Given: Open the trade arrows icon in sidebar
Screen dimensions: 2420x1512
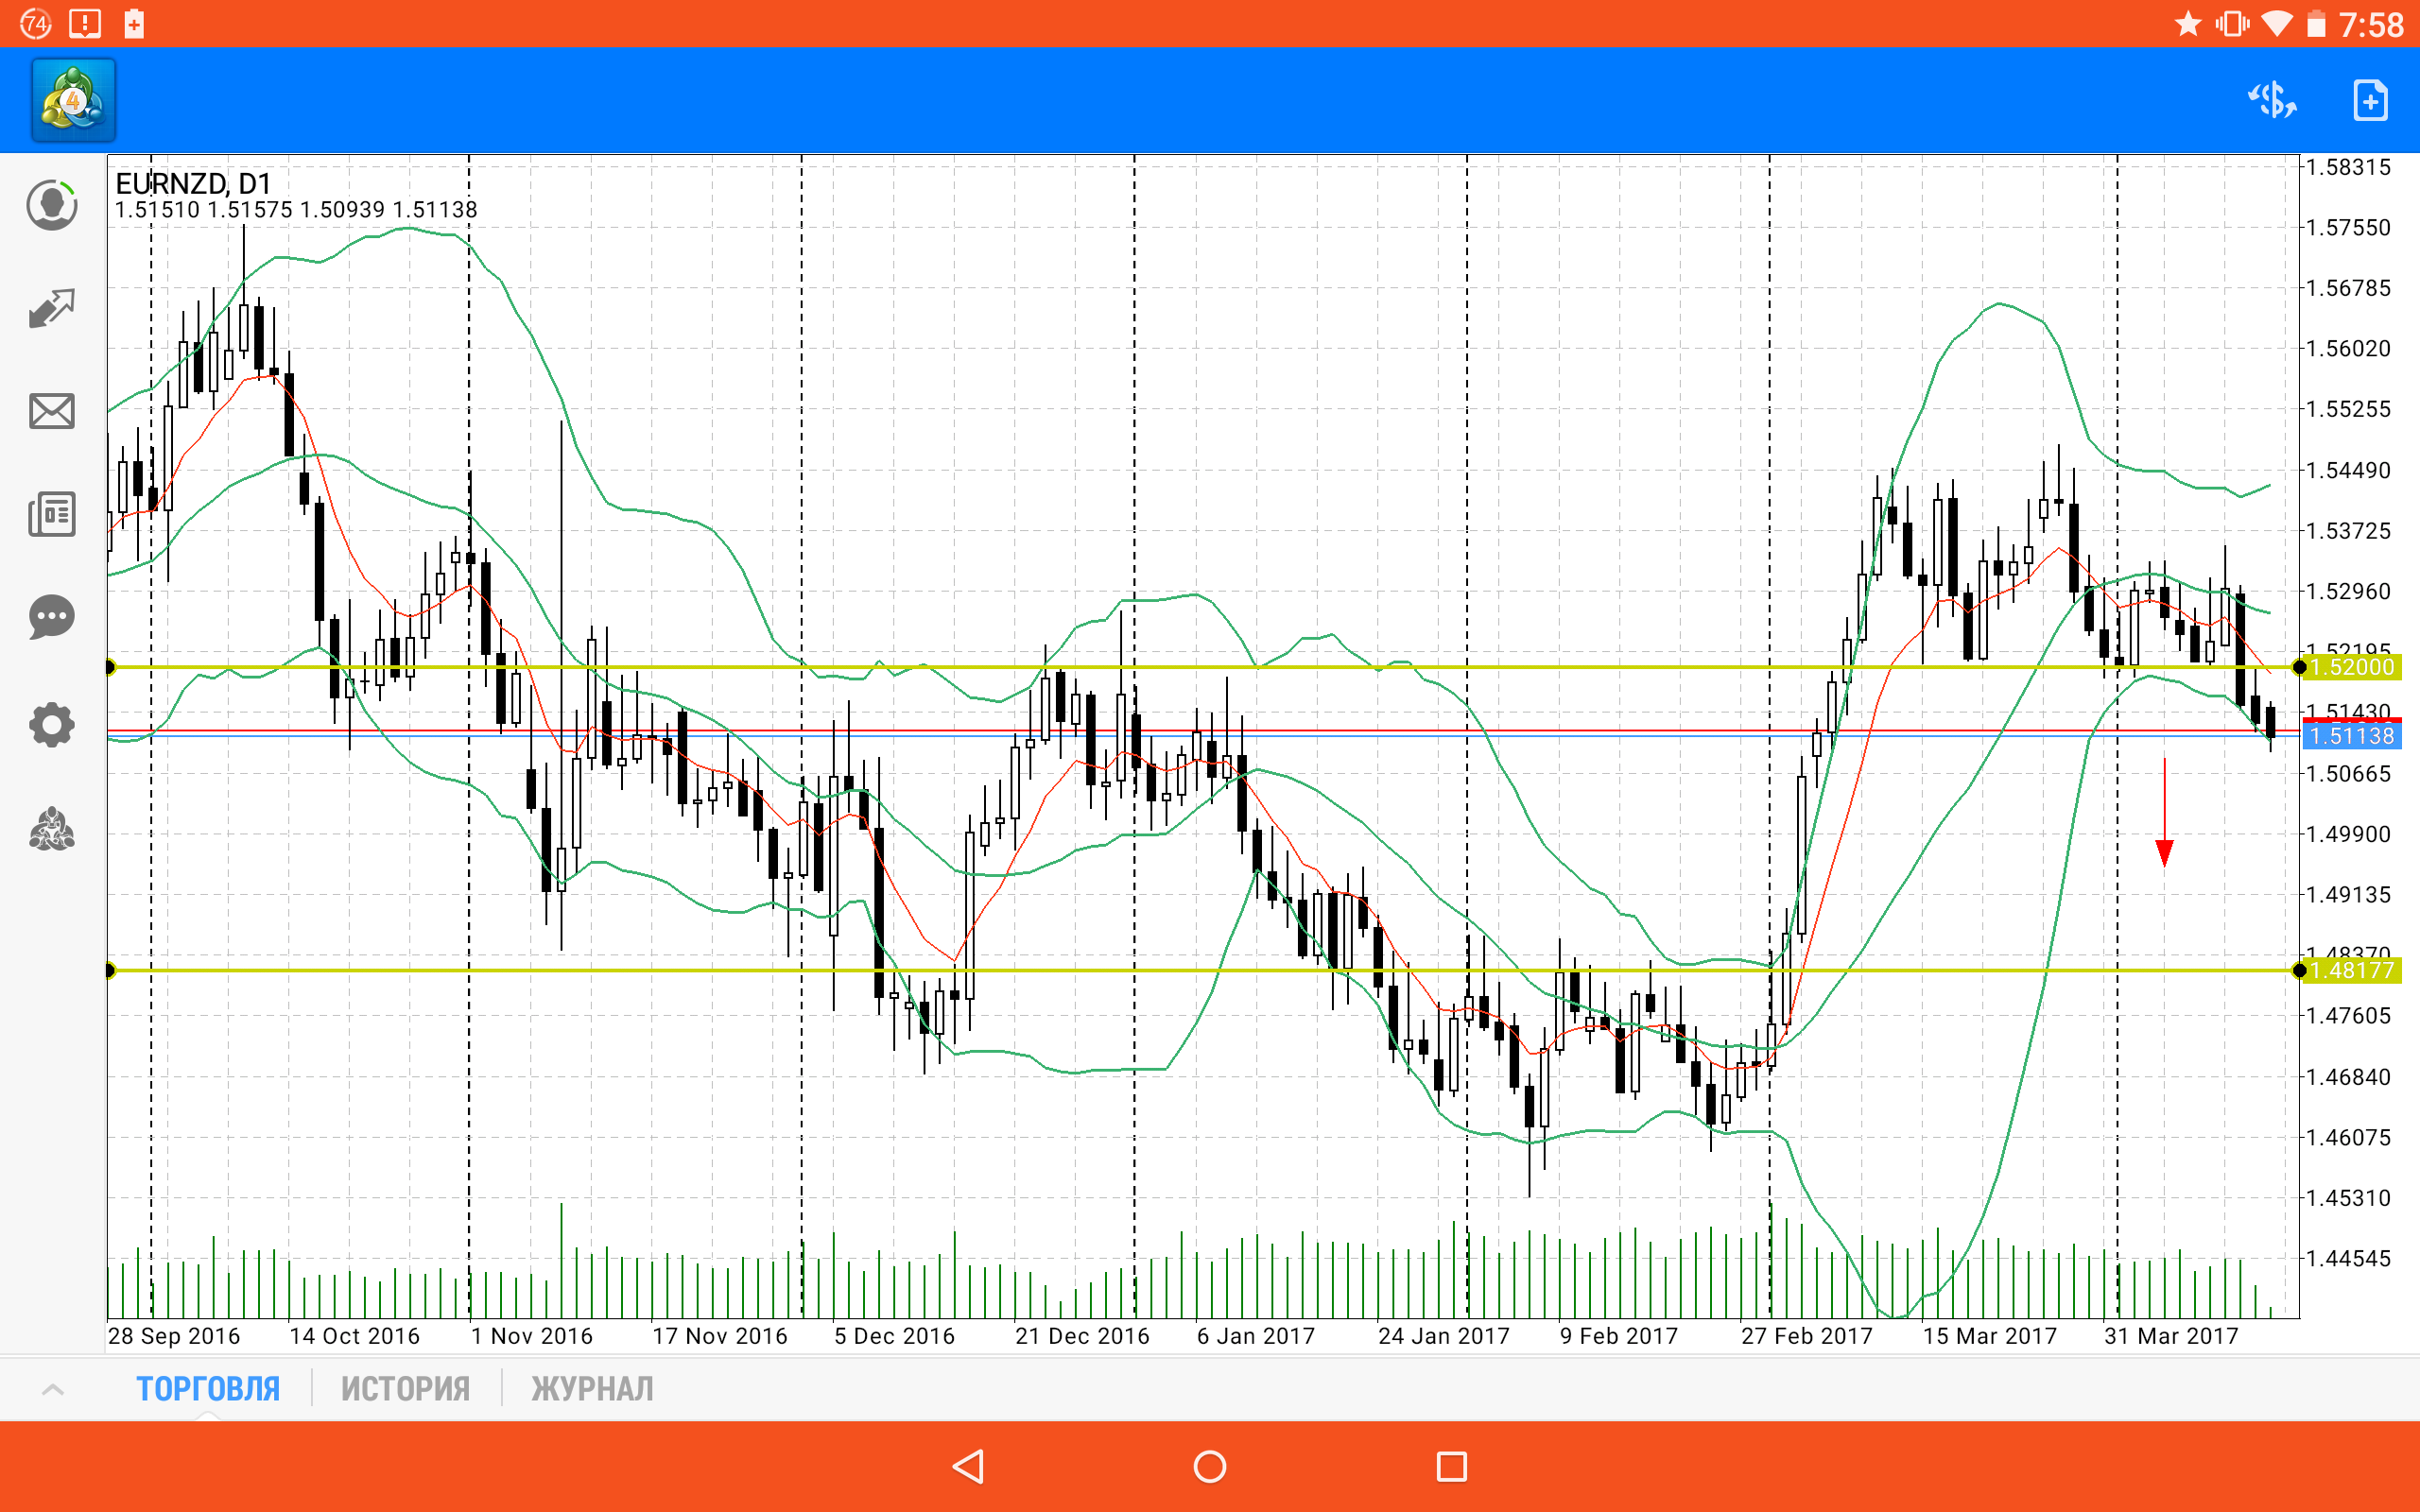Looking at the screenshot, I should (52, 309).
